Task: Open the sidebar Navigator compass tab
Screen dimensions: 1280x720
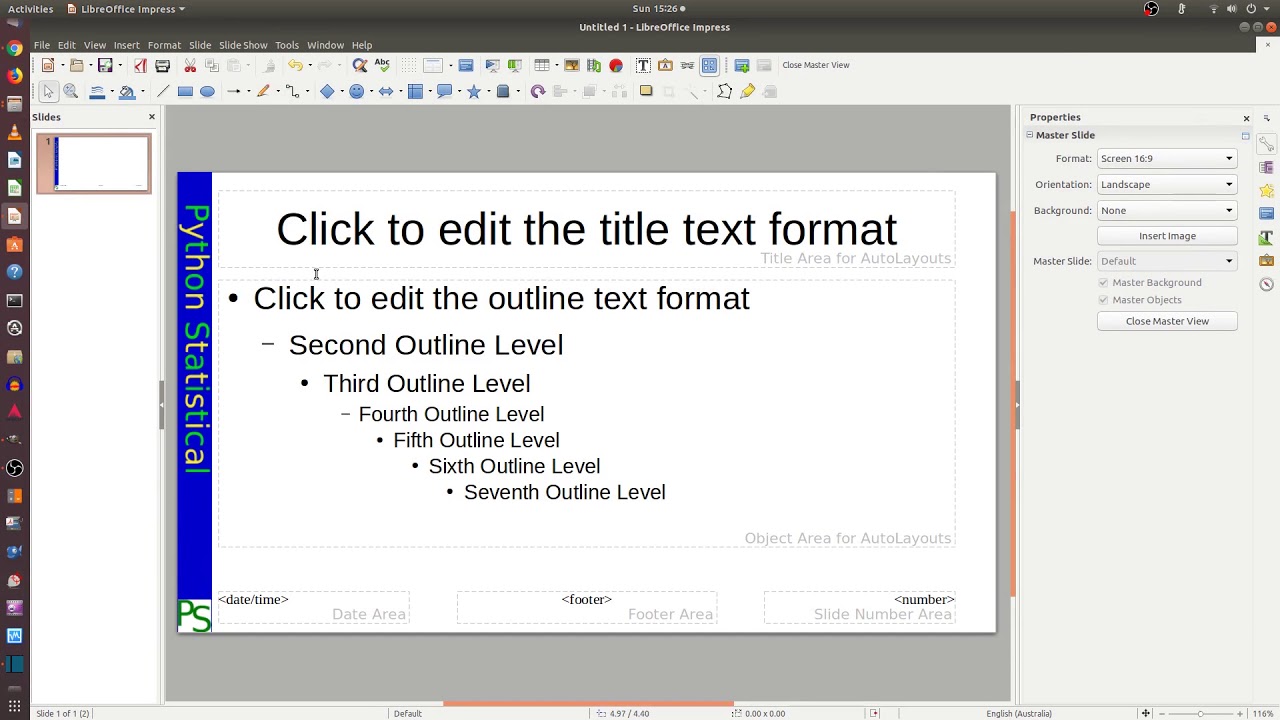Action: 1266,284
